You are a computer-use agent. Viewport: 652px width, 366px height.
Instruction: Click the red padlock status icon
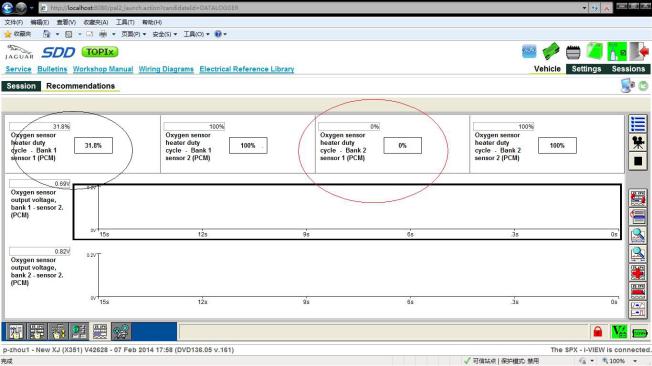(x=598, y=332)
